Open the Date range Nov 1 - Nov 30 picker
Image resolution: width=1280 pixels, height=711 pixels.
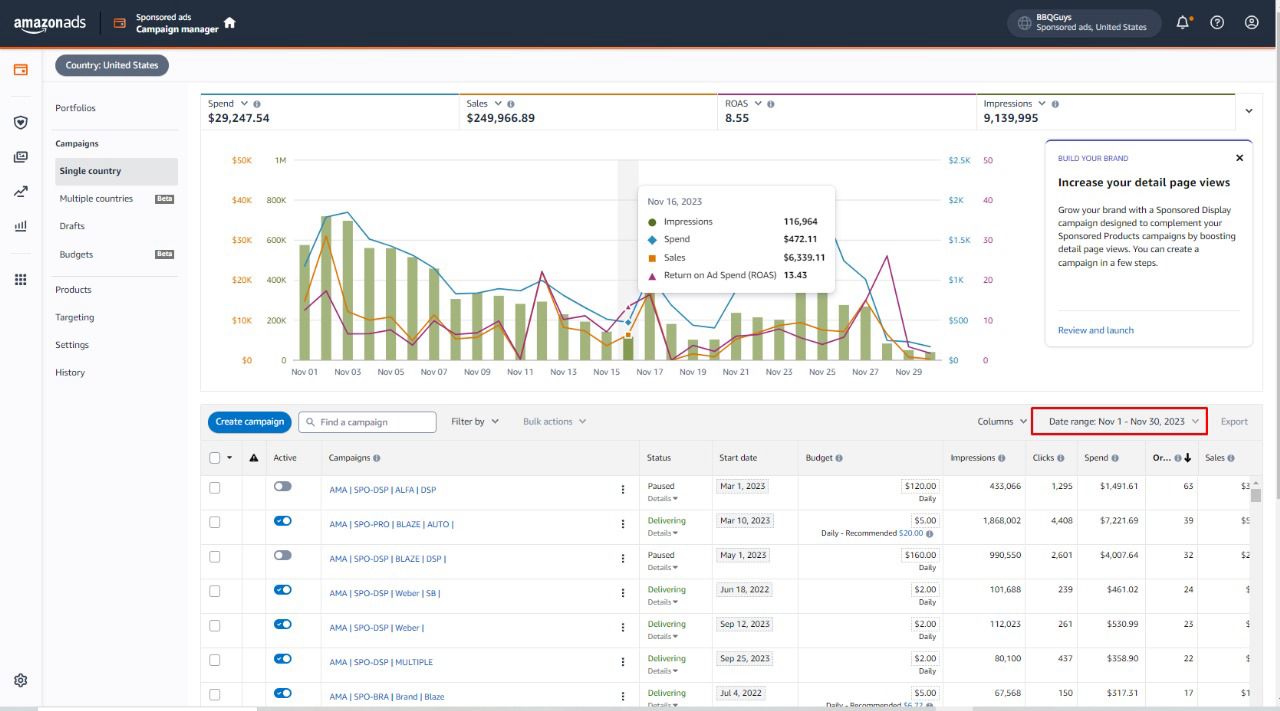click(1119, 422)
